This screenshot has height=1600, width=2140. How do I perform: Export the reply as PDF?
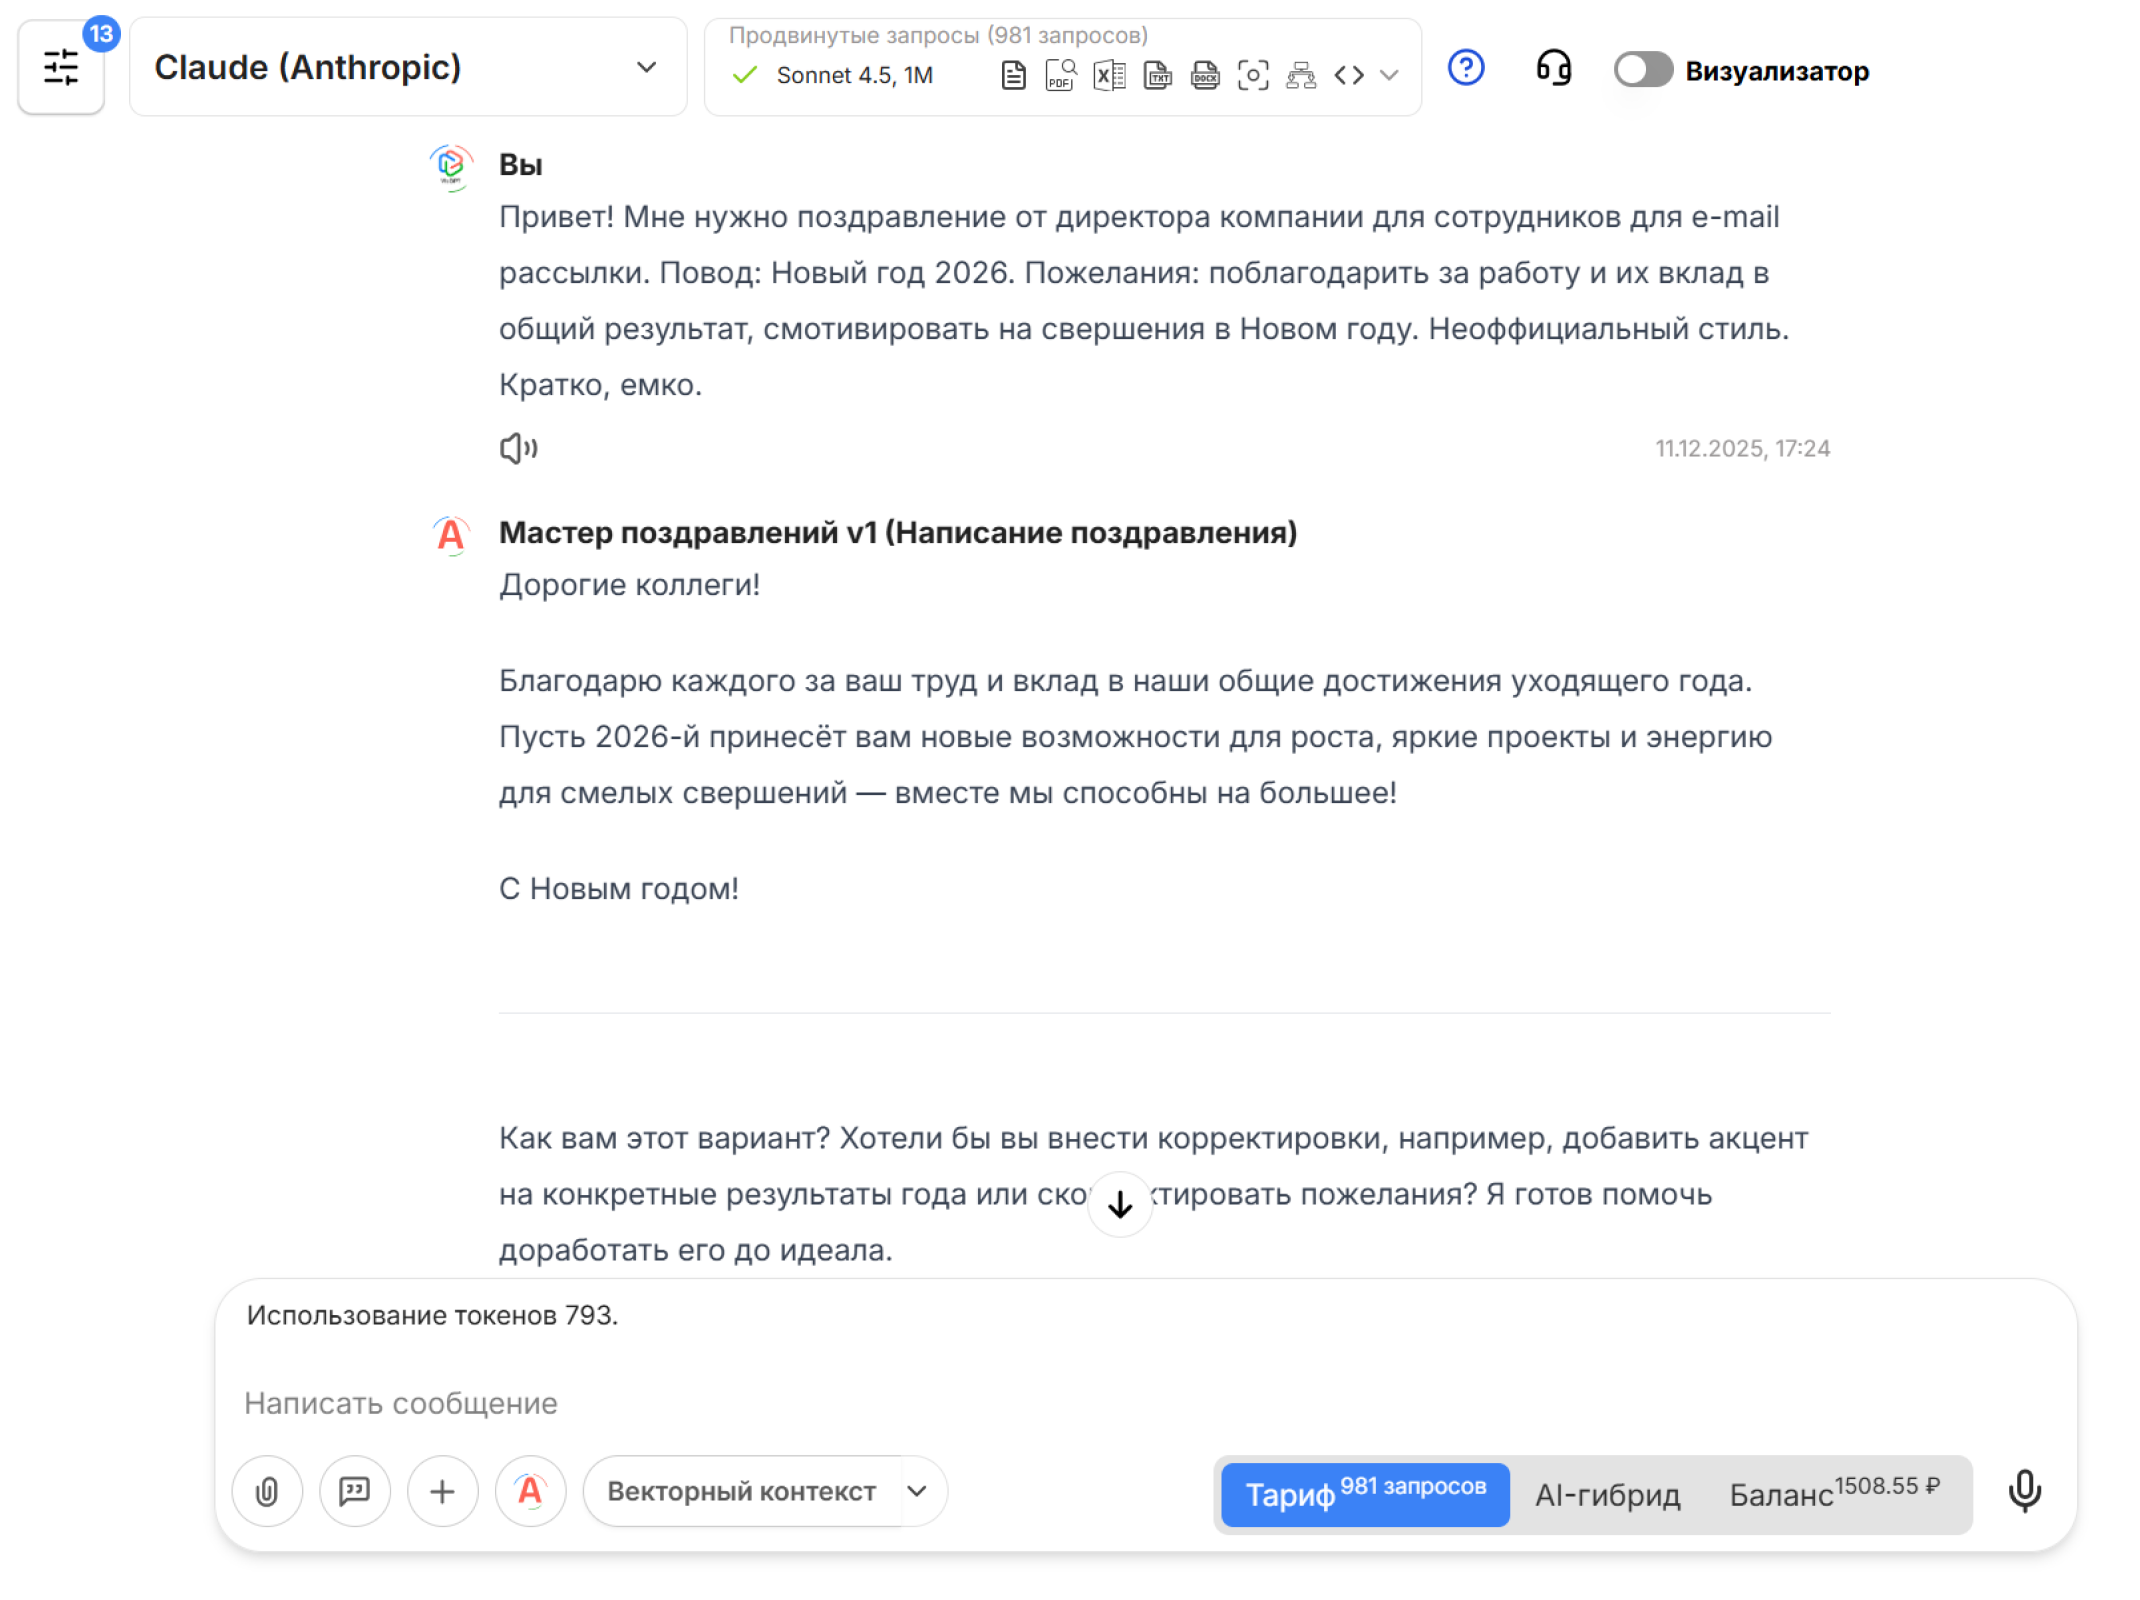pos(1057,74)
